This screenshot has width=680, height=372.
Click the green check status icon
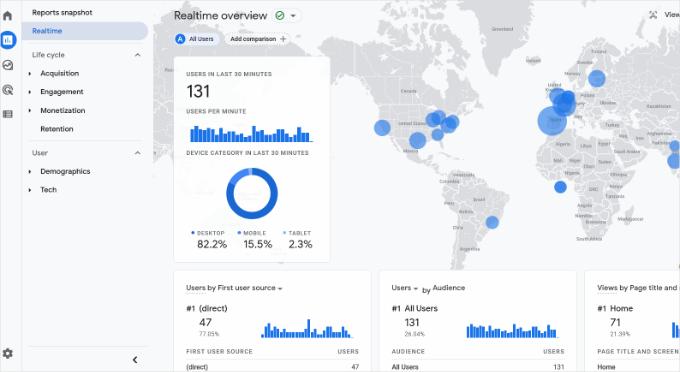coord(280,16)
